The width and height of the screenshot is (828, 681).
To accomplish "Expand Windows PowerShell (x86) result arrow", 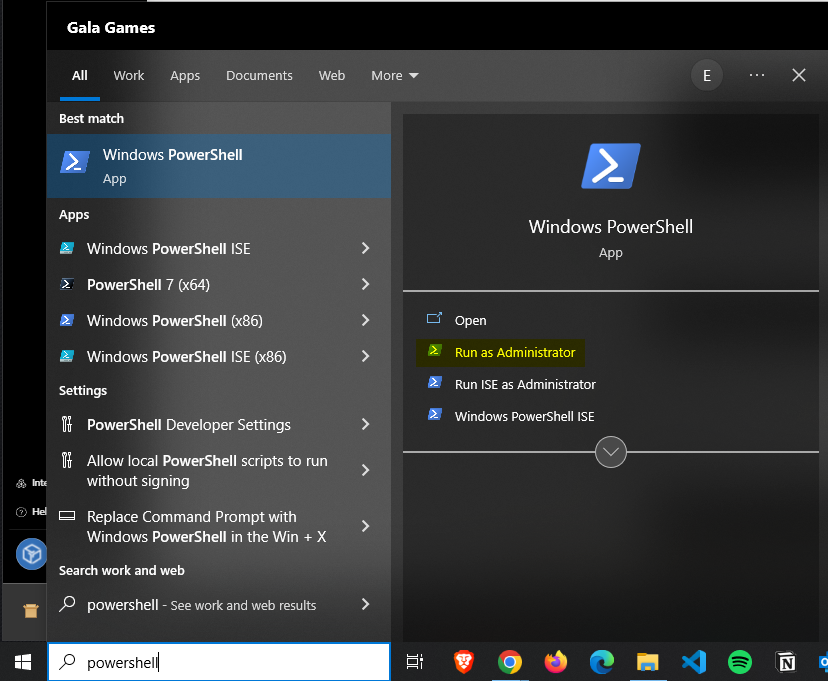I will click(365, 320).
